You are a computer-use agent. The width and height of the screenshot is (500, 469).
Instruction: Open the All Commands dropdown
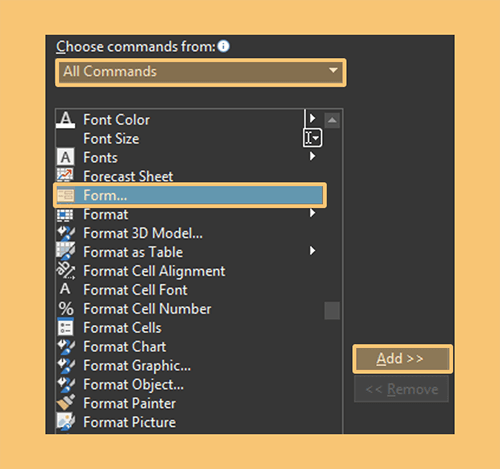click(201, 73)
